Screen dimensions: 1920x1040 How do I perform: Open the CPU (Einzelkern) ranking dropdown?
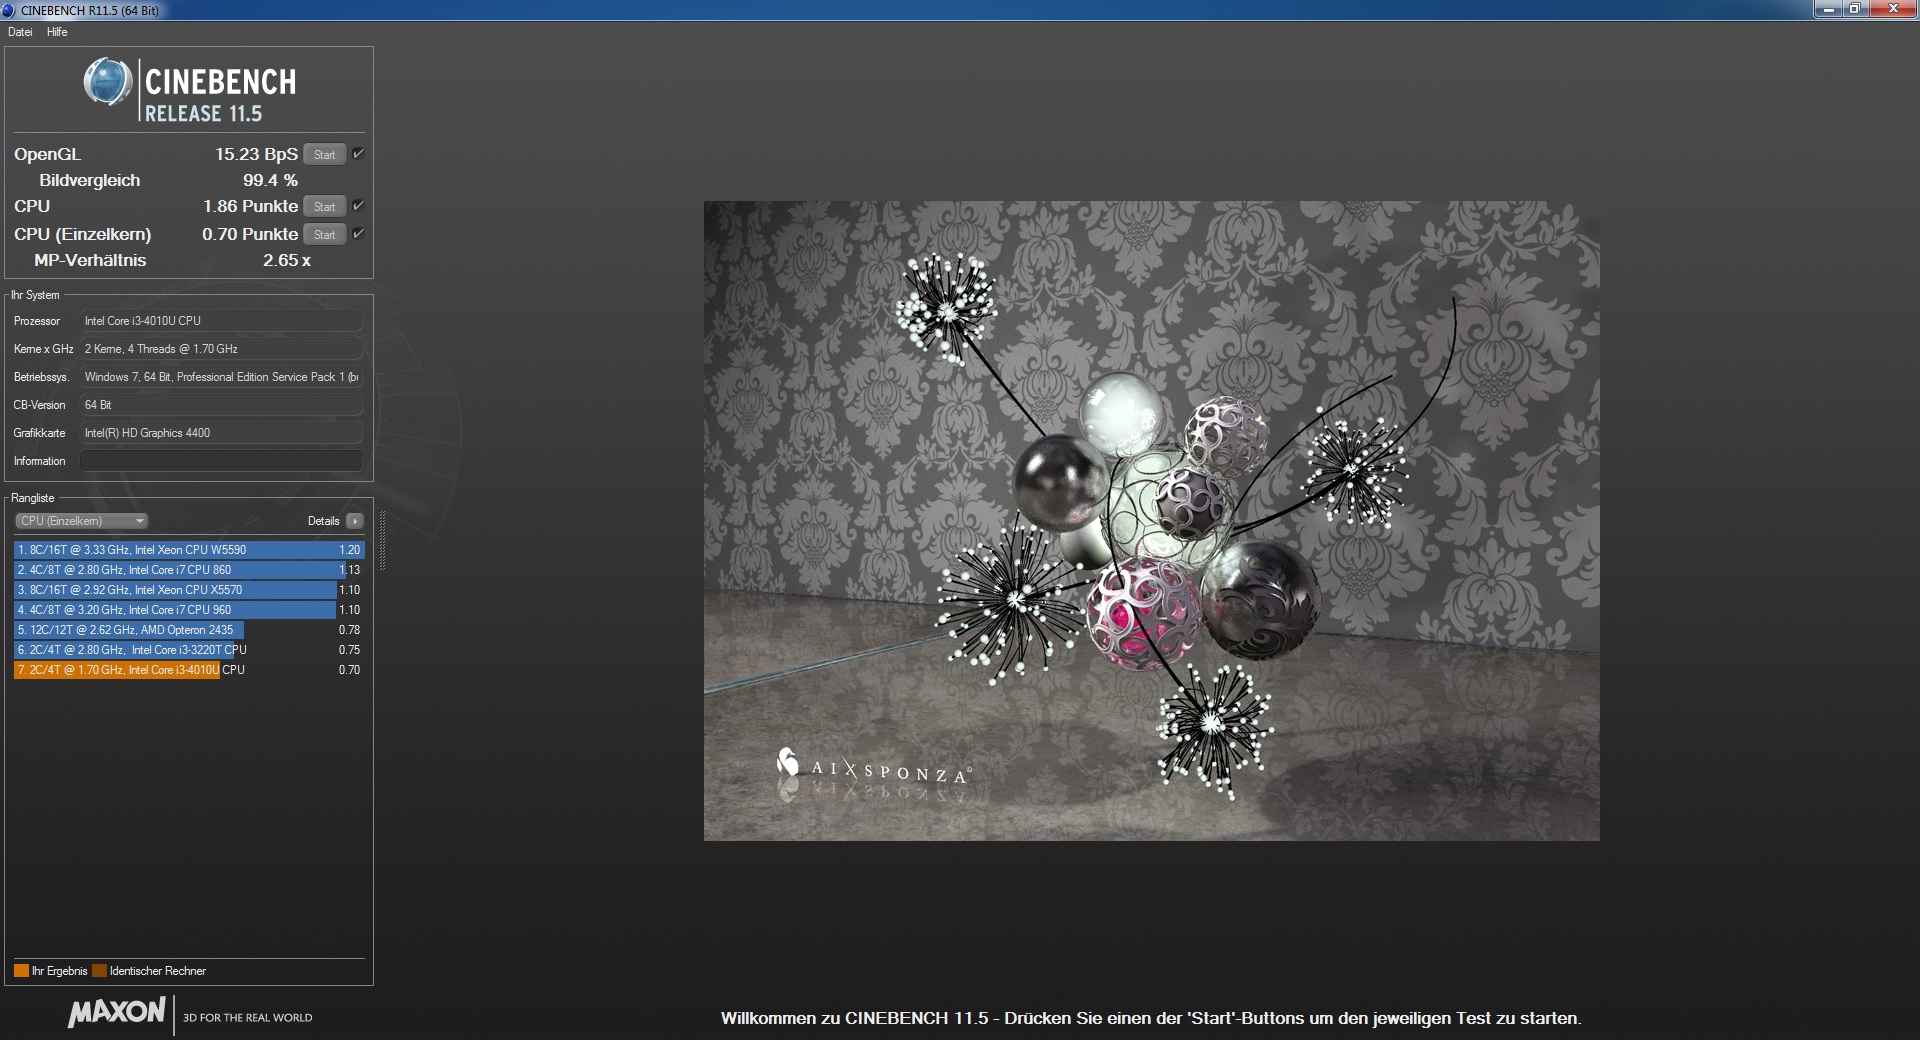click(82, 521)
